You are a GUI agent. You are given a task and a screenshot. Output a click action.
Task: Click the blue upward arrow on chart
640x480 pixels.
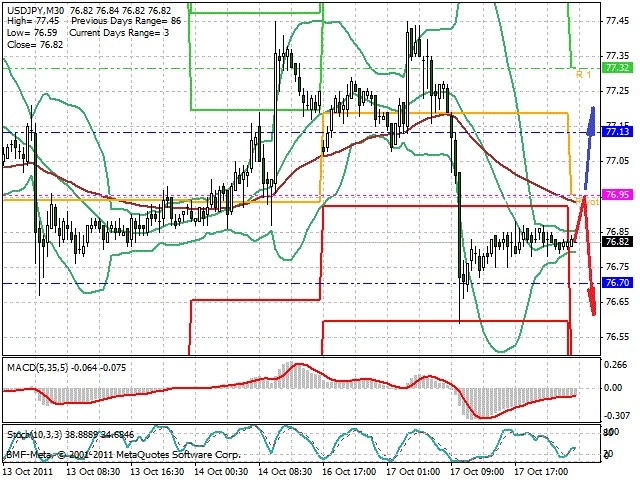[589, 148]
